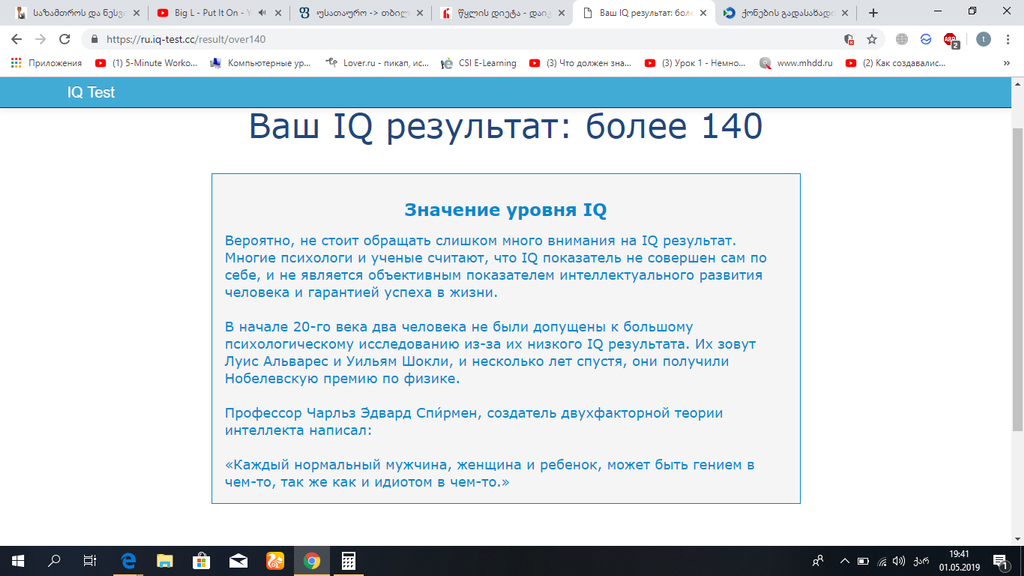Open Microsoft Edge from the taskbar
This screenshot has height=576, width=1024.
[128, 562]
